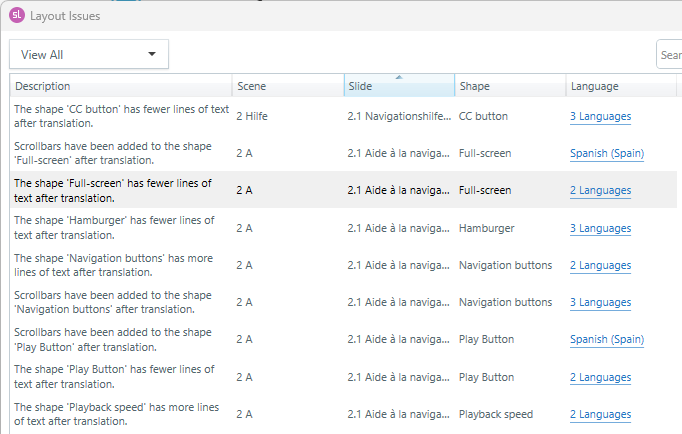Open Spanish (Spain) link for Full-screen scrollbars issue
Image resolution: width=682 pixels, height=434 pixels.
click(x=607, y=153)
